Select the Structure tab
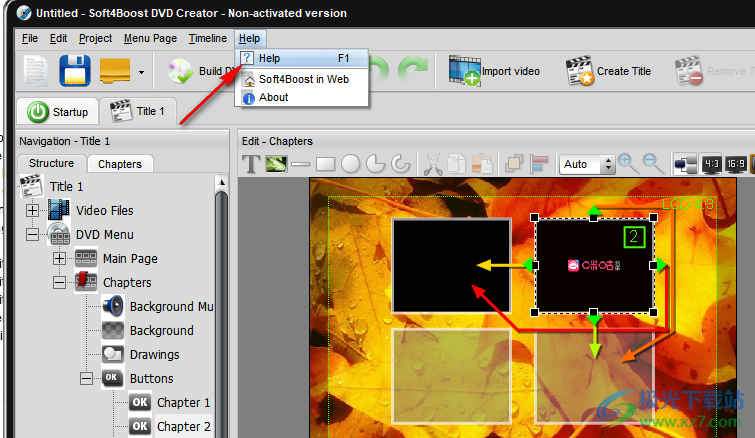The height and width of the screenshot is (438, 755). (x=52, y=163)
